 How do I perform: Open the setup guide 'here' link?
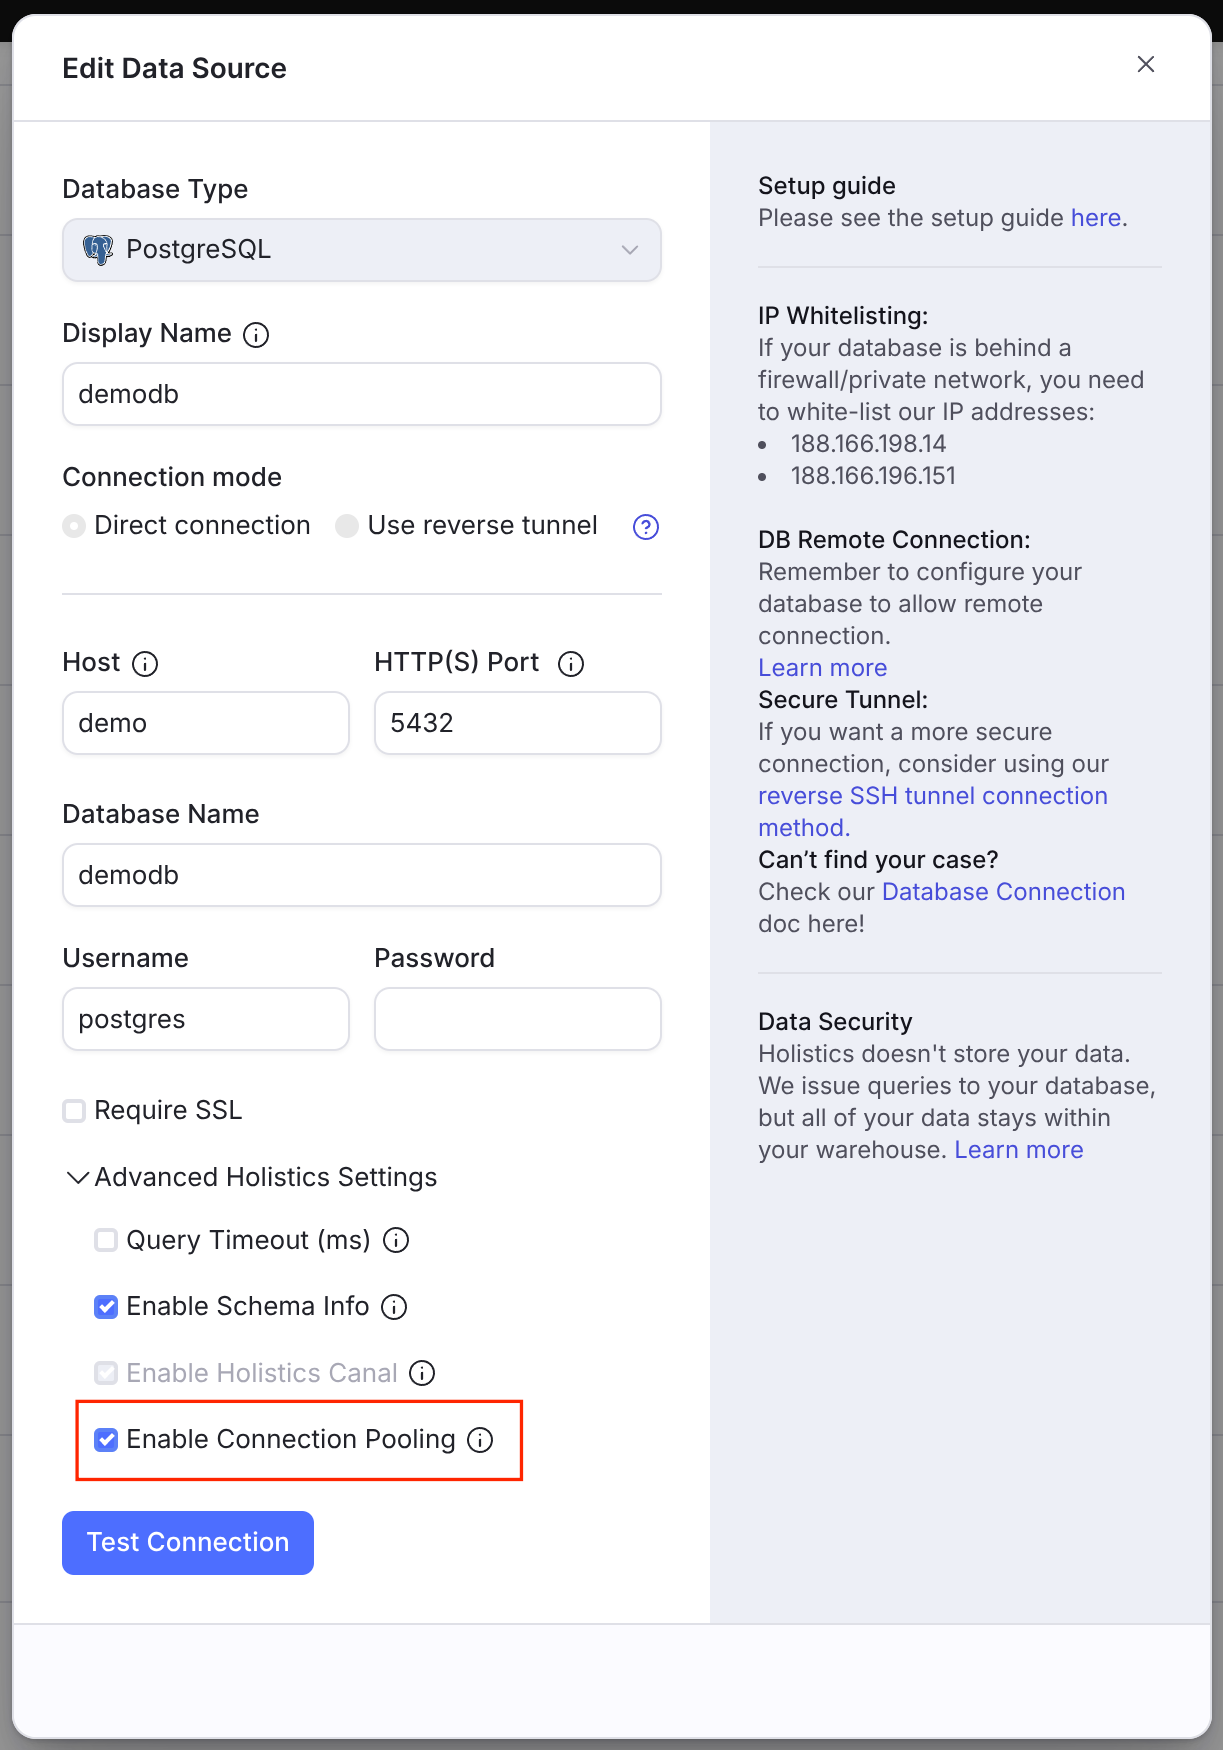pos(1095,218)
